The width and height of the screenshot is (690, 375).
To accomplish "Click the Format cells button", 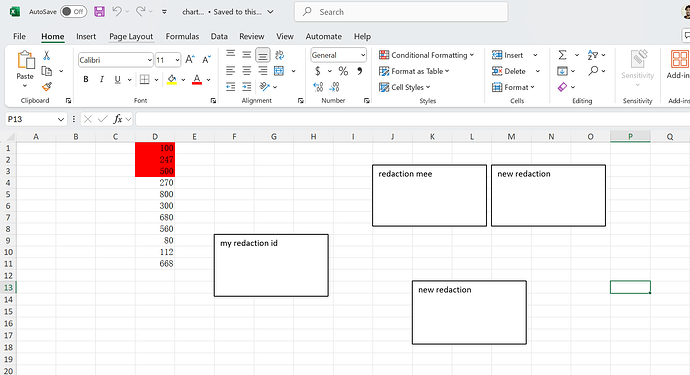I will point(513,87).
